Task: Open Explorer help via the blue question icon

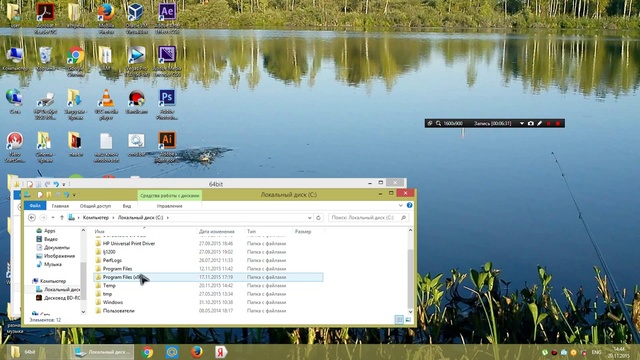Action: [x=409, y=205]
